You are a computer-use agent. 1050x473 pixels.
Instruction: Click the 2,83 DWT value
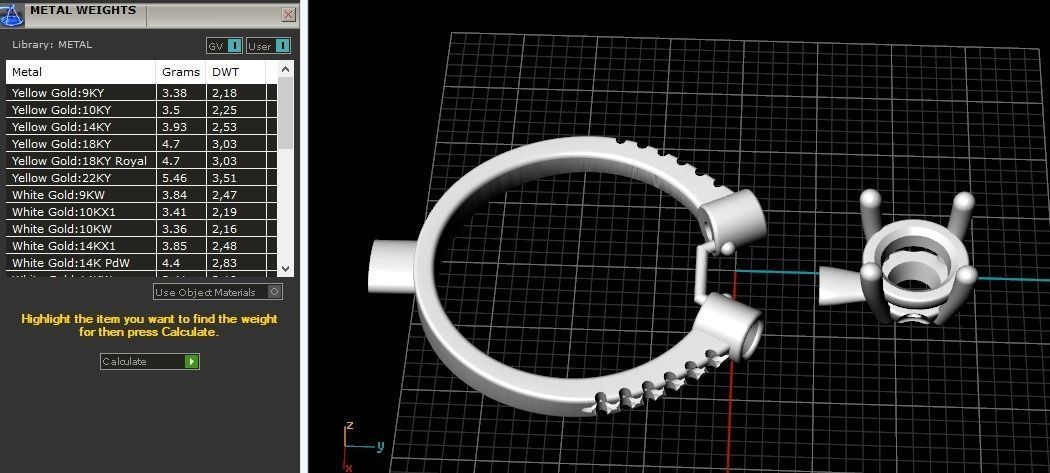[x=224, y=263]
